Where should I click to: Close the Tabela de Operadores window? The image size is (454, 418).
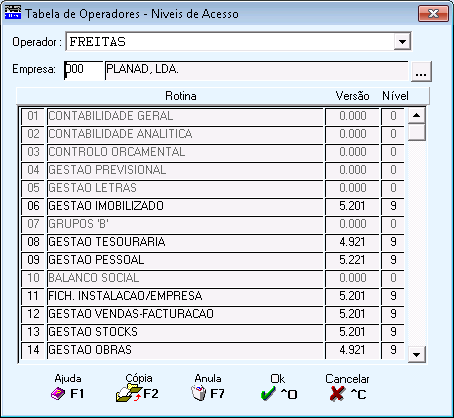coord(433,14)
